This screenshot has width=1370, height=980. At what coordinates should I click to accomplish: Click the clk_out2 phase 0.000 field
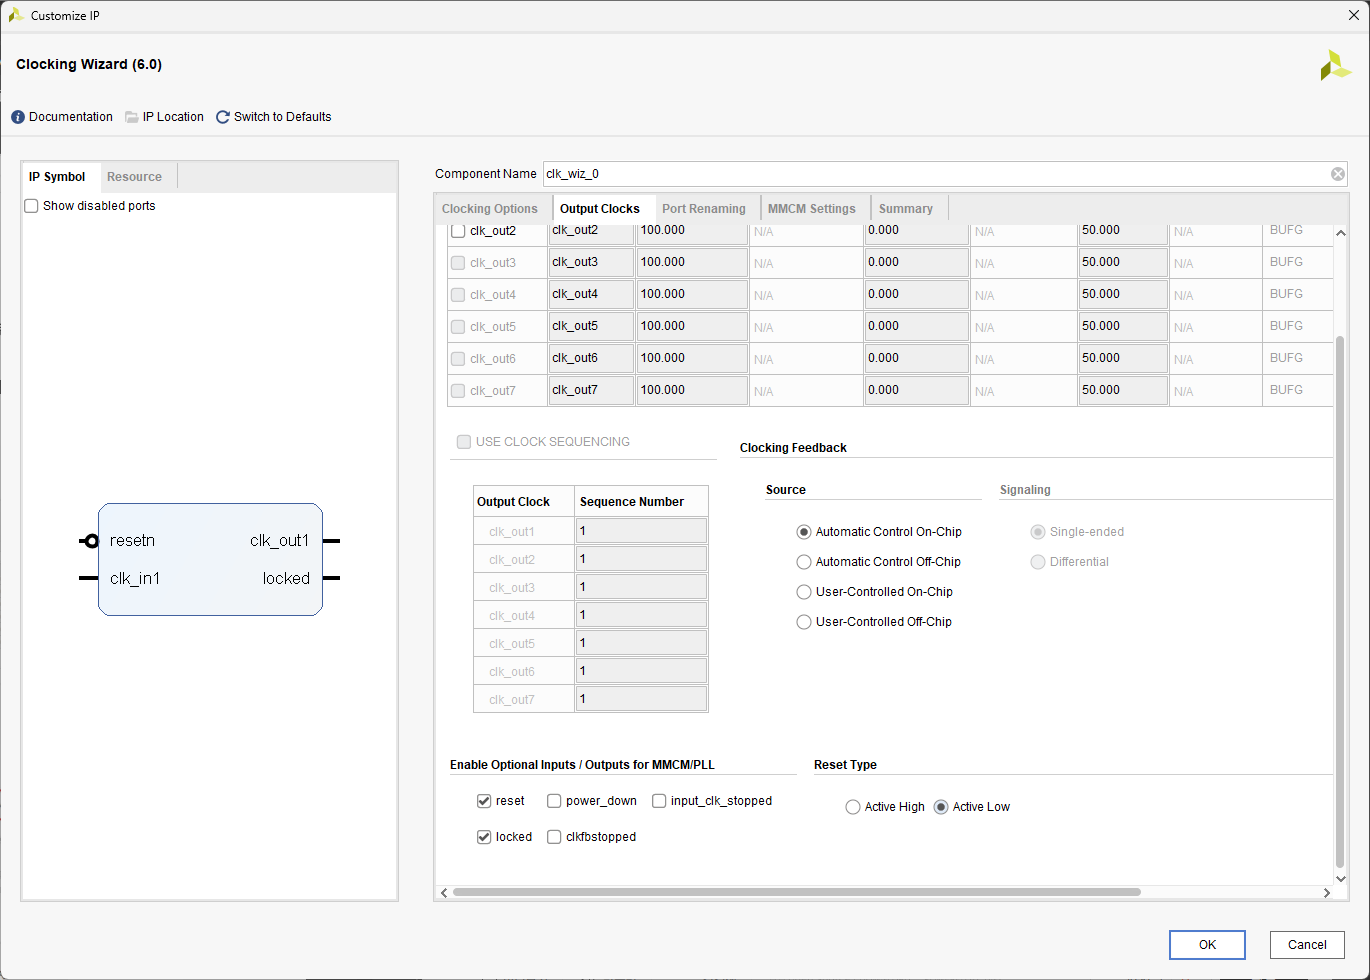click(916, 232)
